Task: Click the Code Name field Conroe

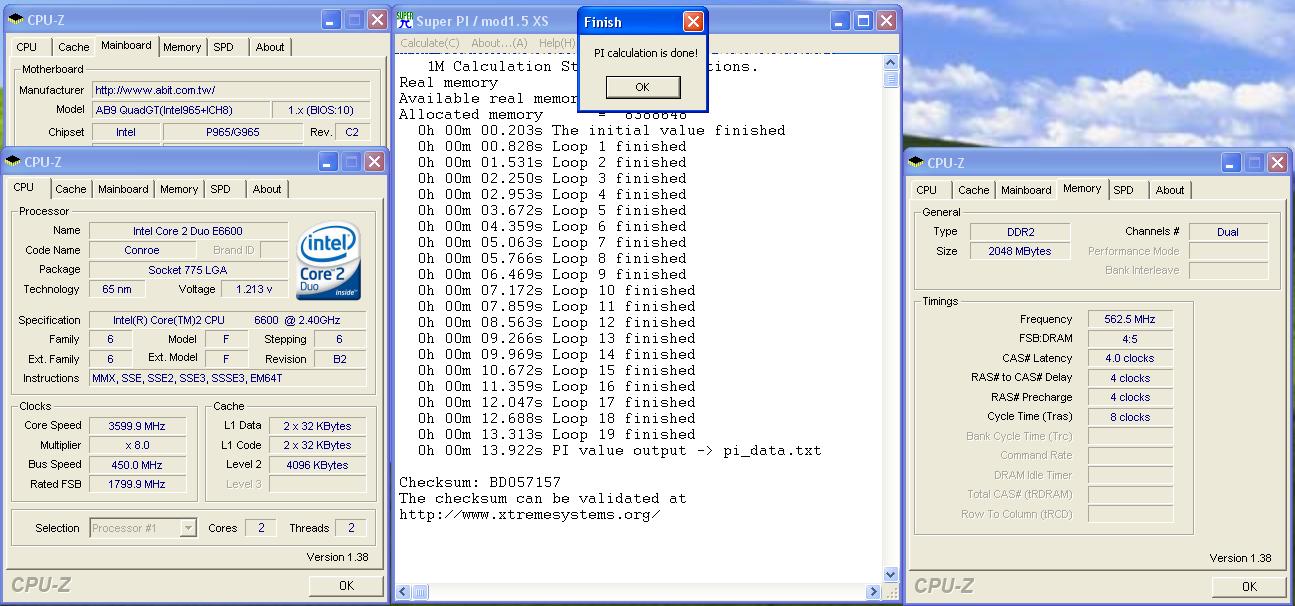Action: [x=141, y=250]
